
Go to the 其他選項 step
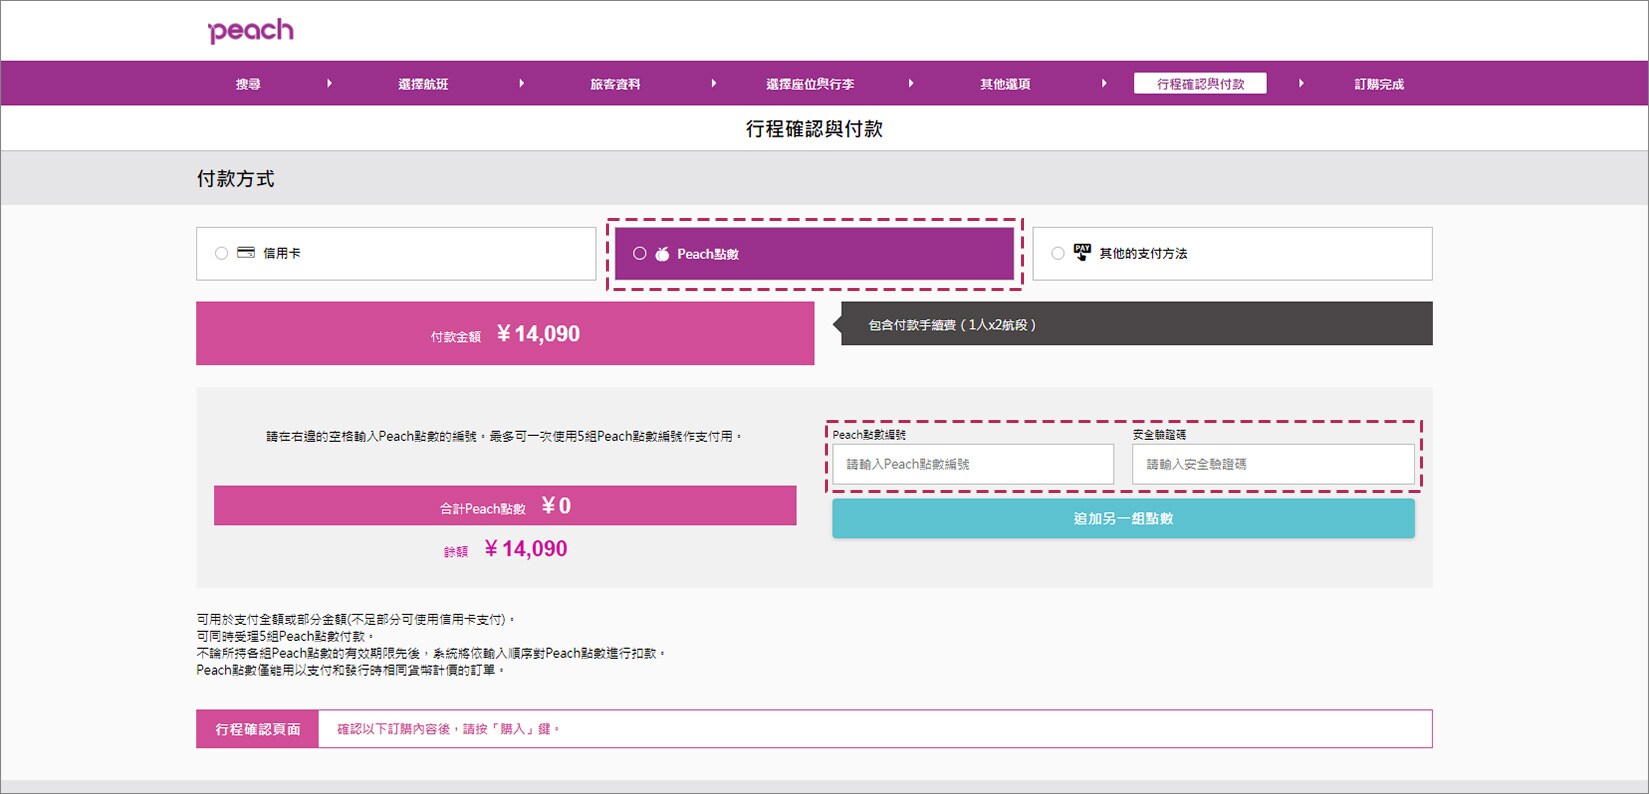click(x=1005, y=84)
